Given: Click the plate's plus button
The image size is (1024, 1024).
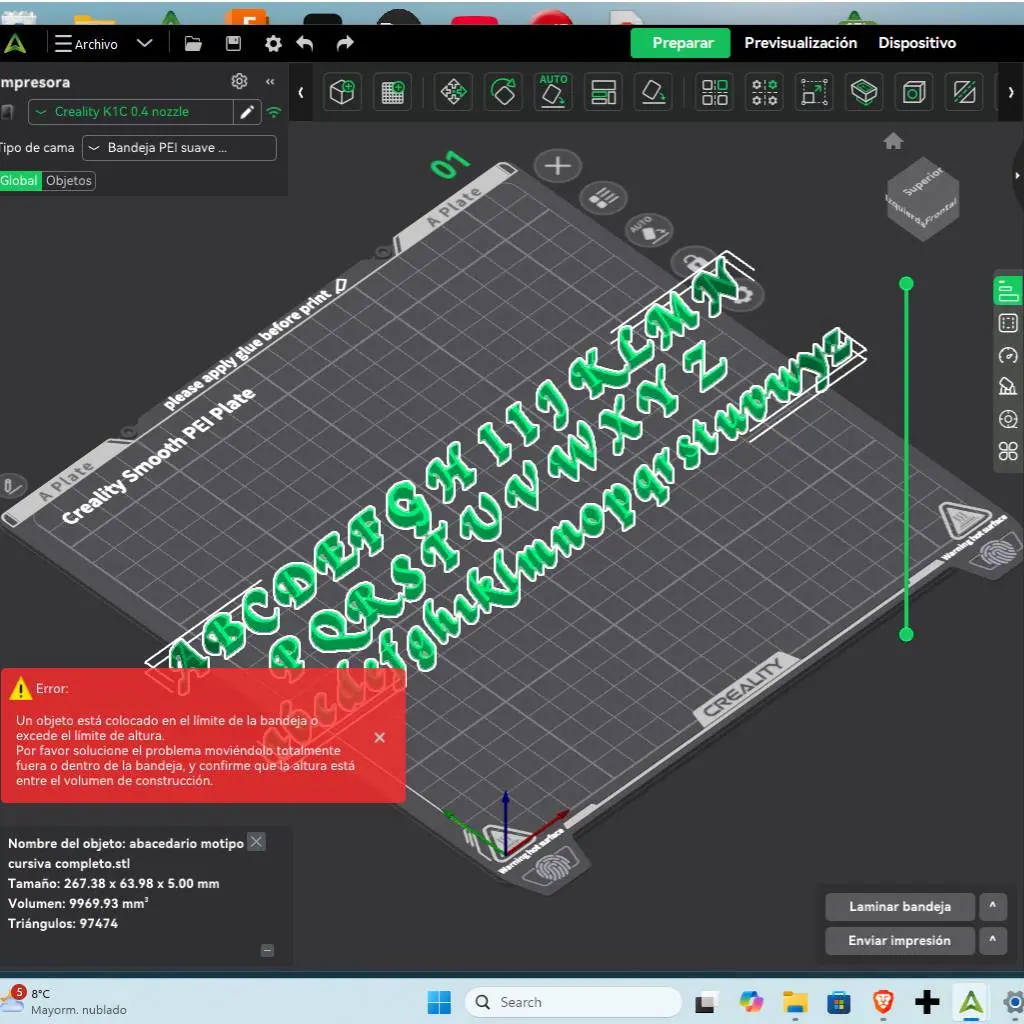Looking at the screenshot, I should point(558,166).
